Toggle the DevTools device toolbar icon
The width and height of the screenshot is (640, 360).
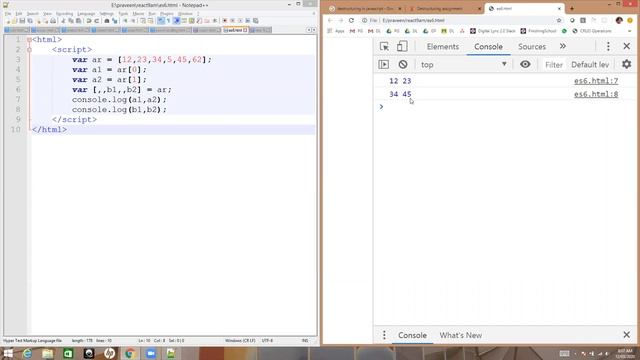(402, 47)
